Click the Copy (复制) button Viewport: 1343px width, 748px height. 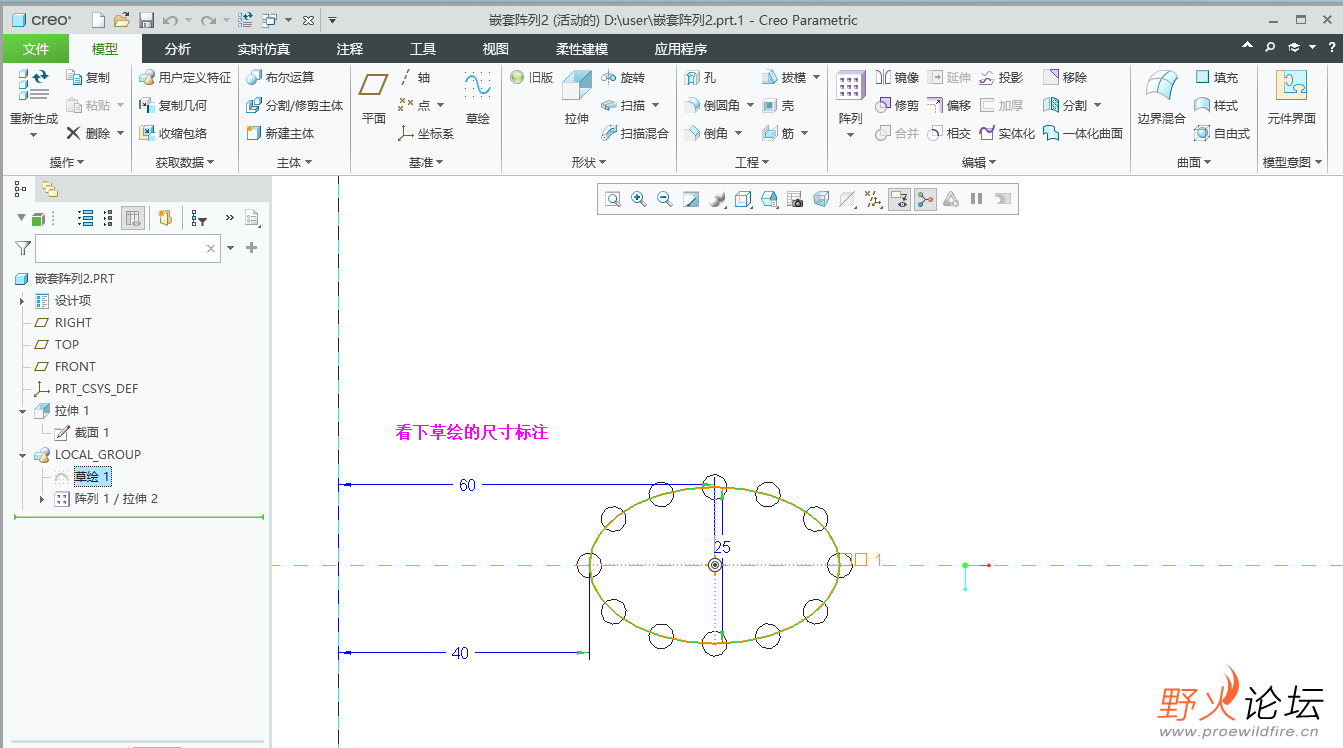(88, 77)
